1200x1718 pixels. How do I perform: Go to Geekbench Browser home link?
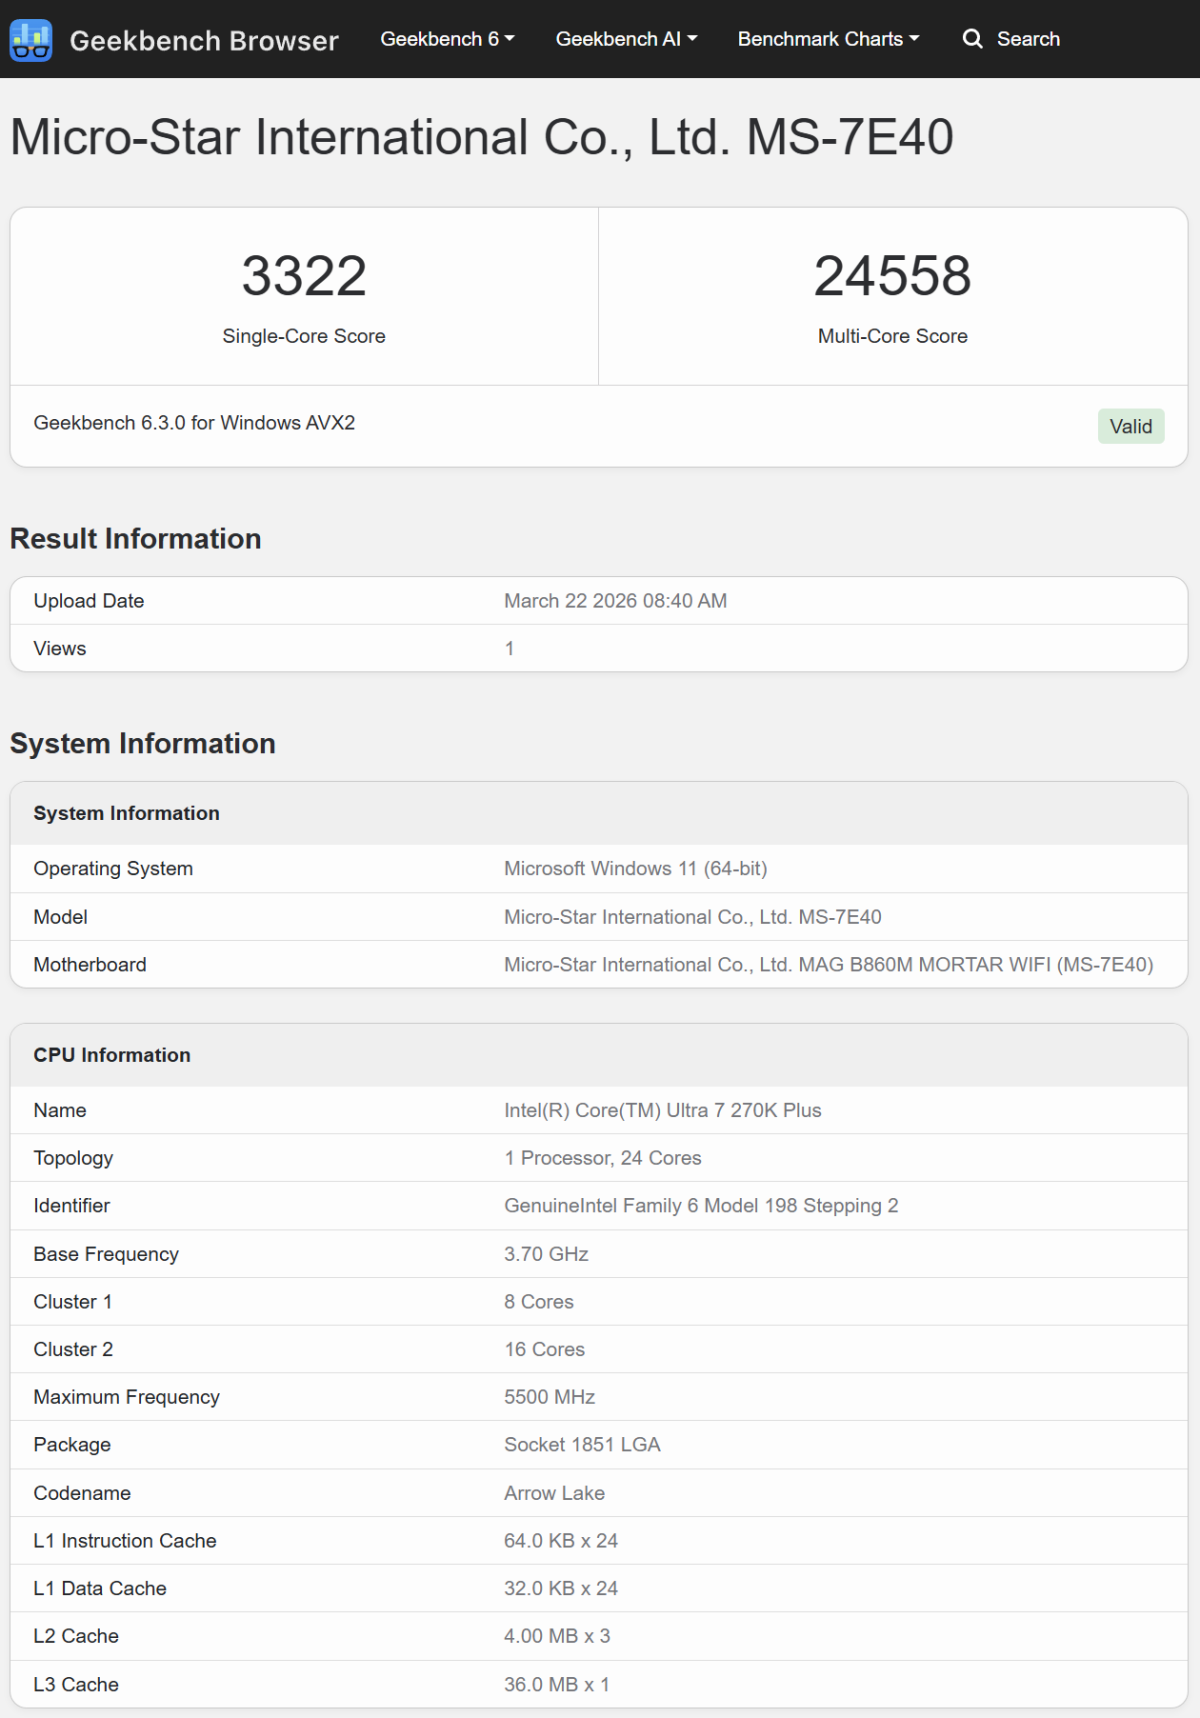click(x=204, y=41)
